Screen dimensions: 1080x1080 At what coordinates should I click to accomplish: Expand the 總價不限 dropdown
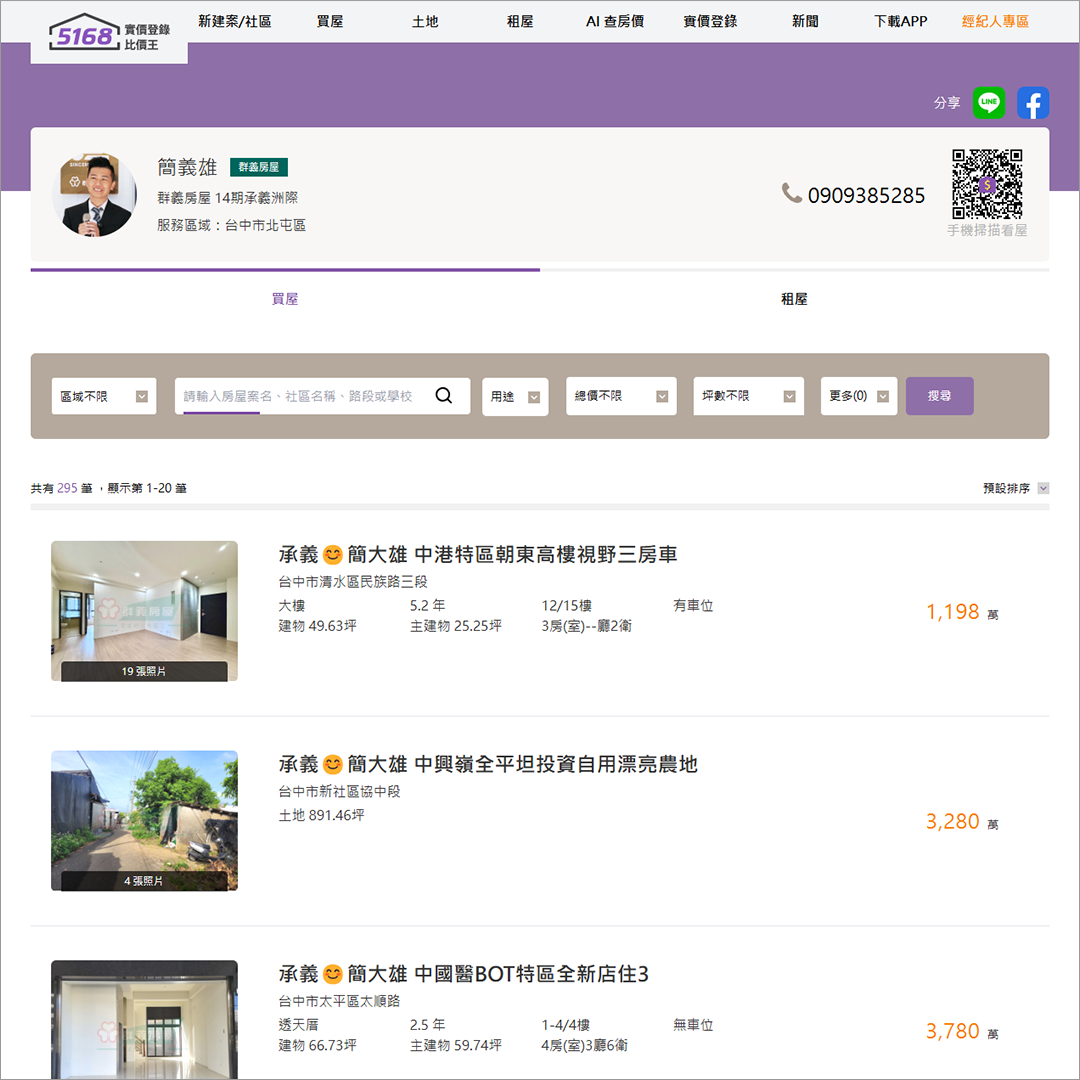(x=621, y=396)
